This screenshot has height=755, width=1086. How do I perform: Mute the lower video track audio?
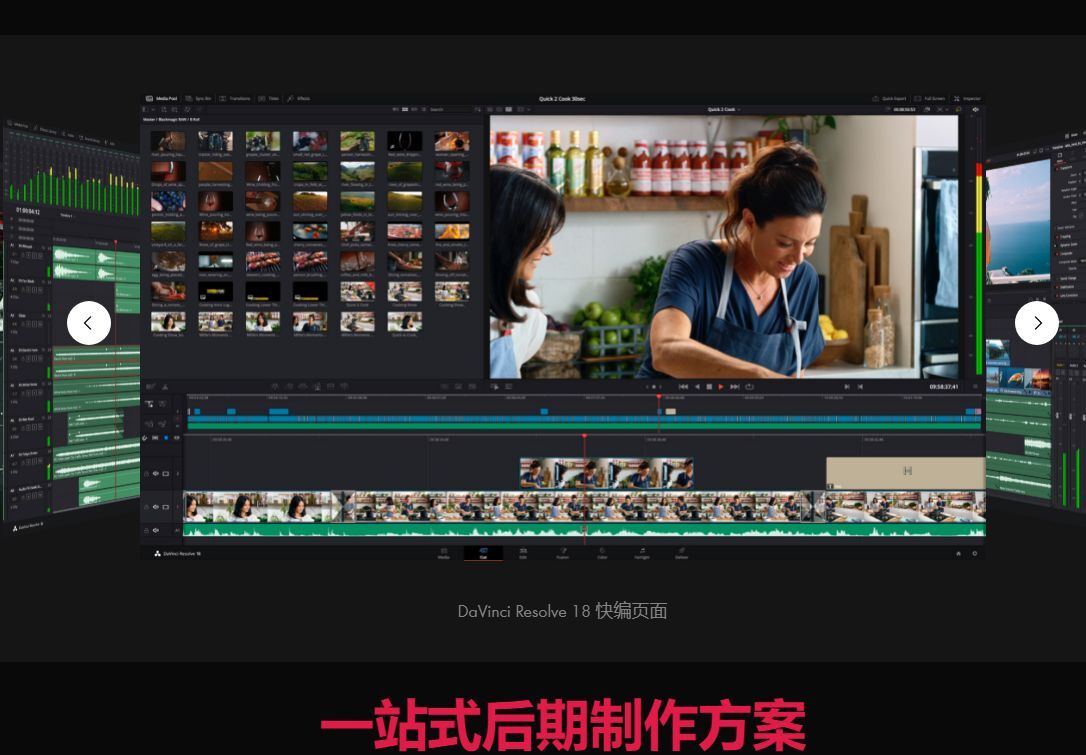click(155, 507)
